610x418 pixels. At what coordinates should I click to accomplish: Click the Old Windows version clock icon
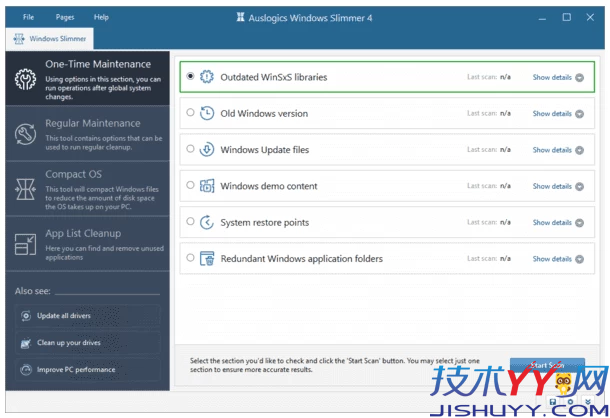point(207,113)
